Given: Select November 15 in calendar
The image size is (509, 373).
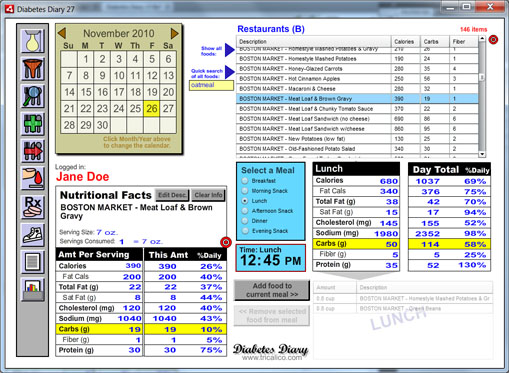Looking at the screenshot, I should tap(86, 92).
